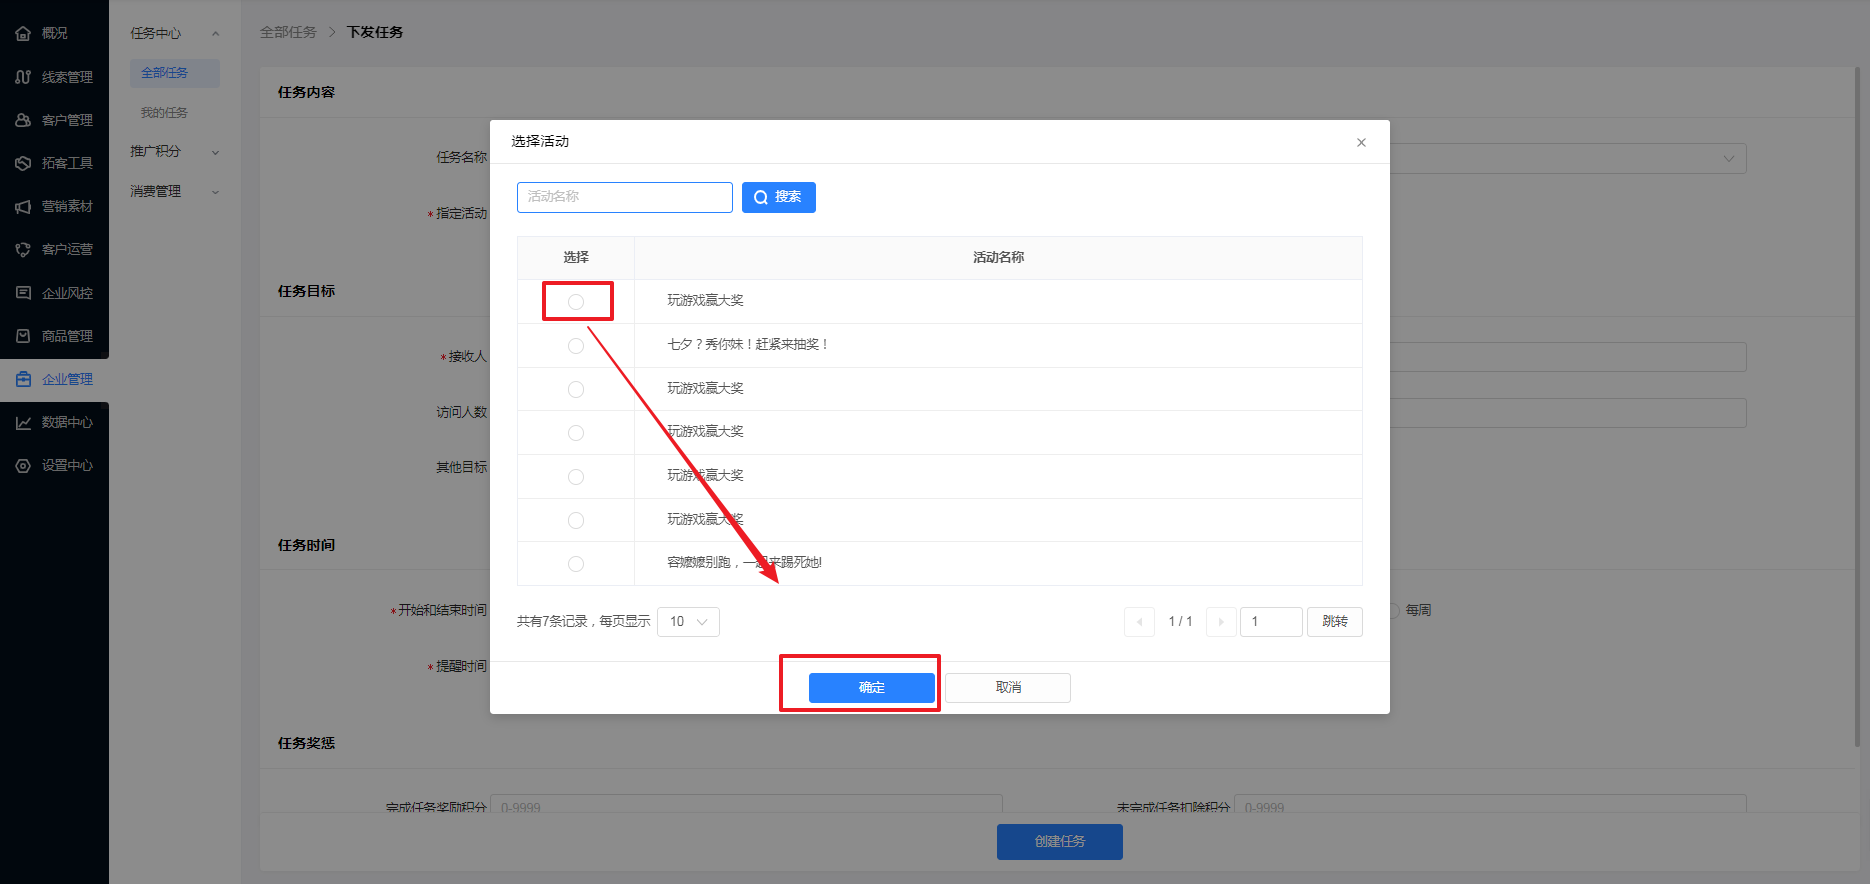The height and width of the screenshot is (884, 1870).
Task: Expand the 推广积分 menu section
Action: pos(174,152)
